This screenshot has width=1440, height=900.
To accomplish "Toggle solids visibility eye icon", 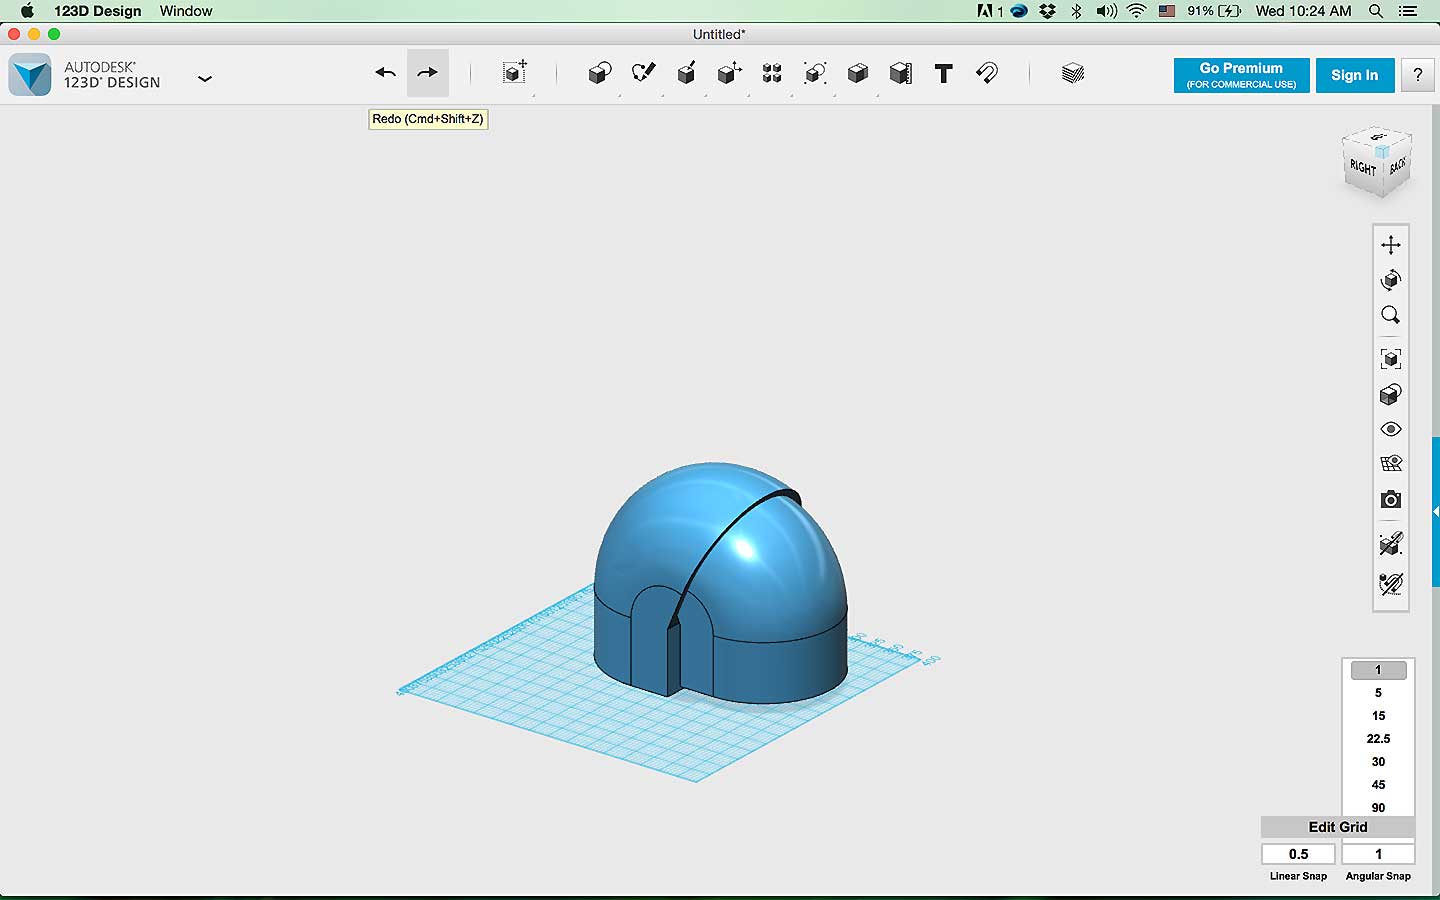I will pos(1390,429).
